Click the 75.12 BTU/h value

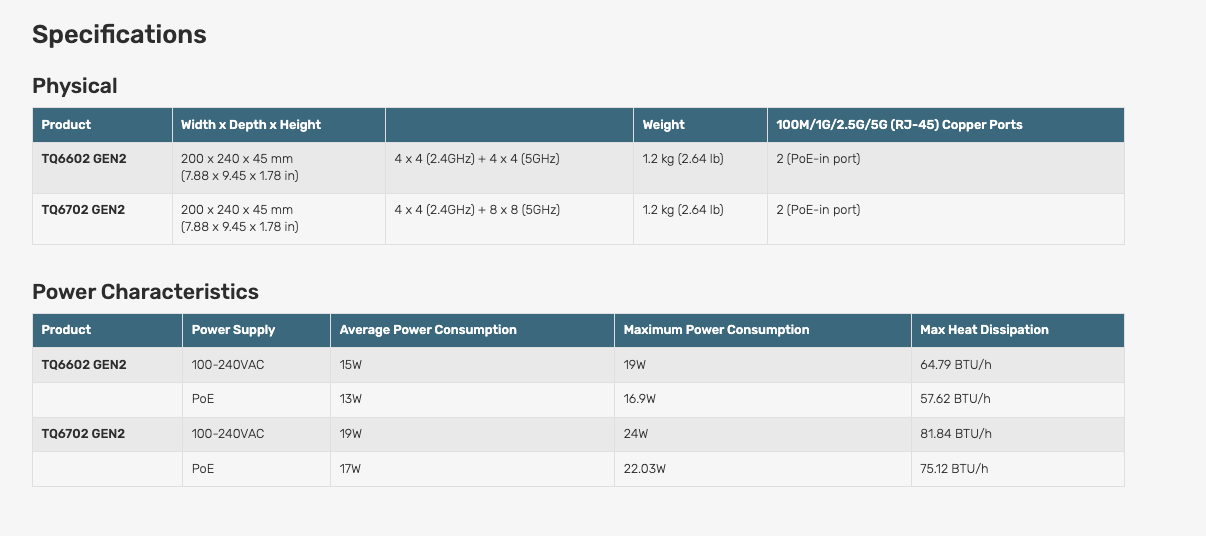(x=955, y=469)
